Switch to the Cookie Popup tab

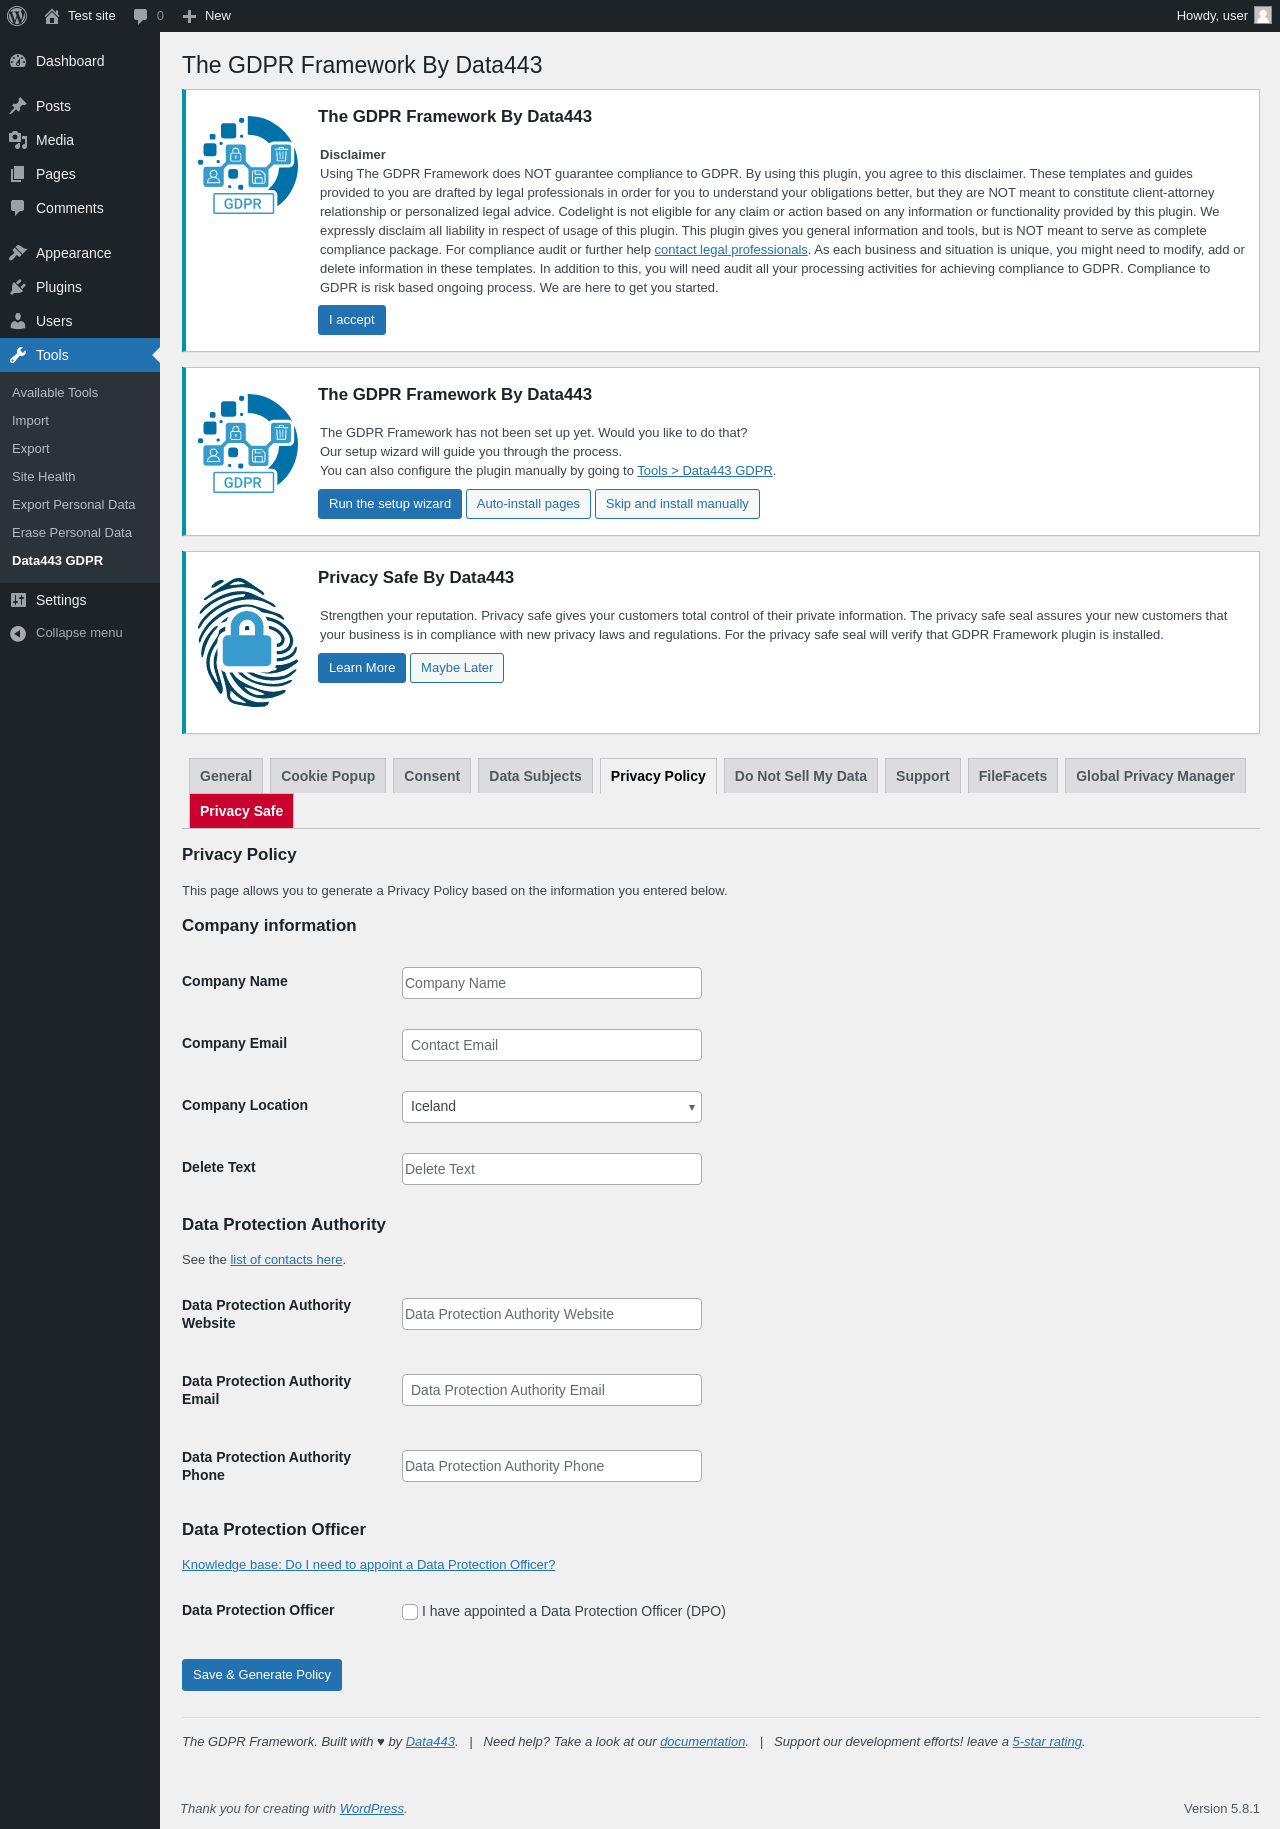pyautogui.click(x=328, y=776)
